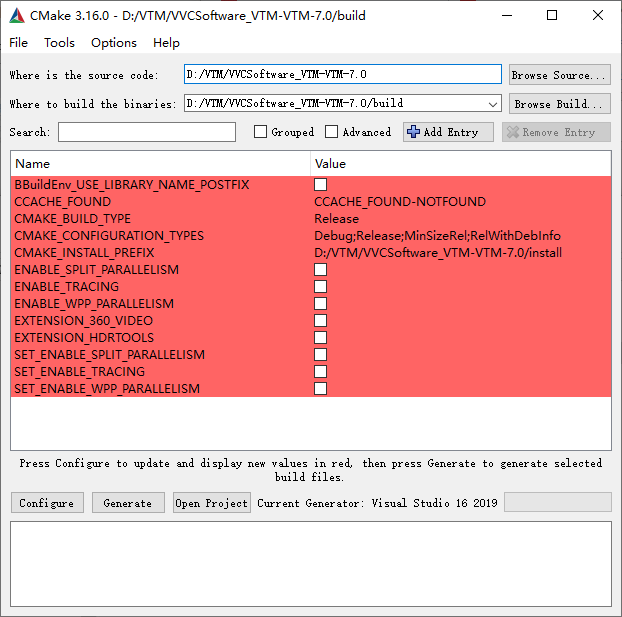The image size is (622, 617).
Task: Click the CMake logo icon in title bar
Action: coord(17,15)
